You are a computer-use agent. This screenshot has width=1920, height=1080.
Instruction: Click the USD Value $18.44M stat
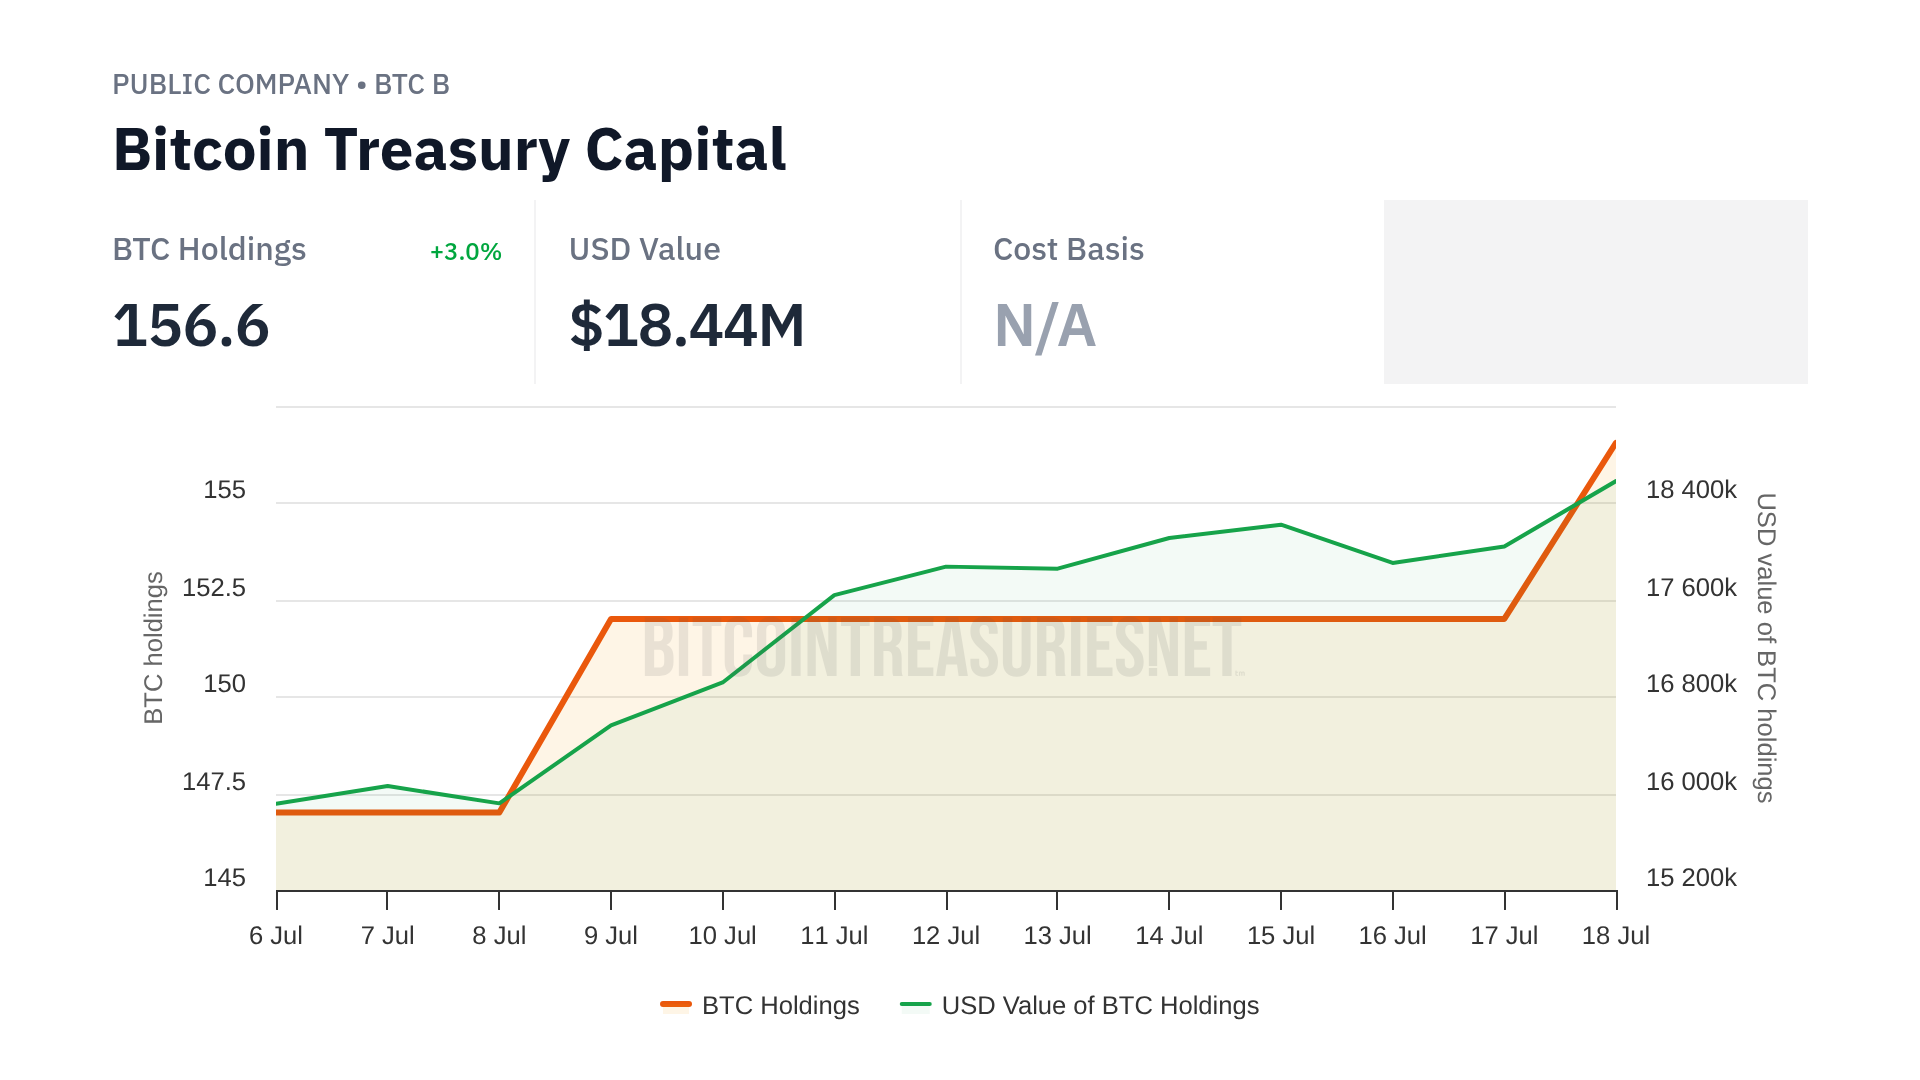coord(686,326)
